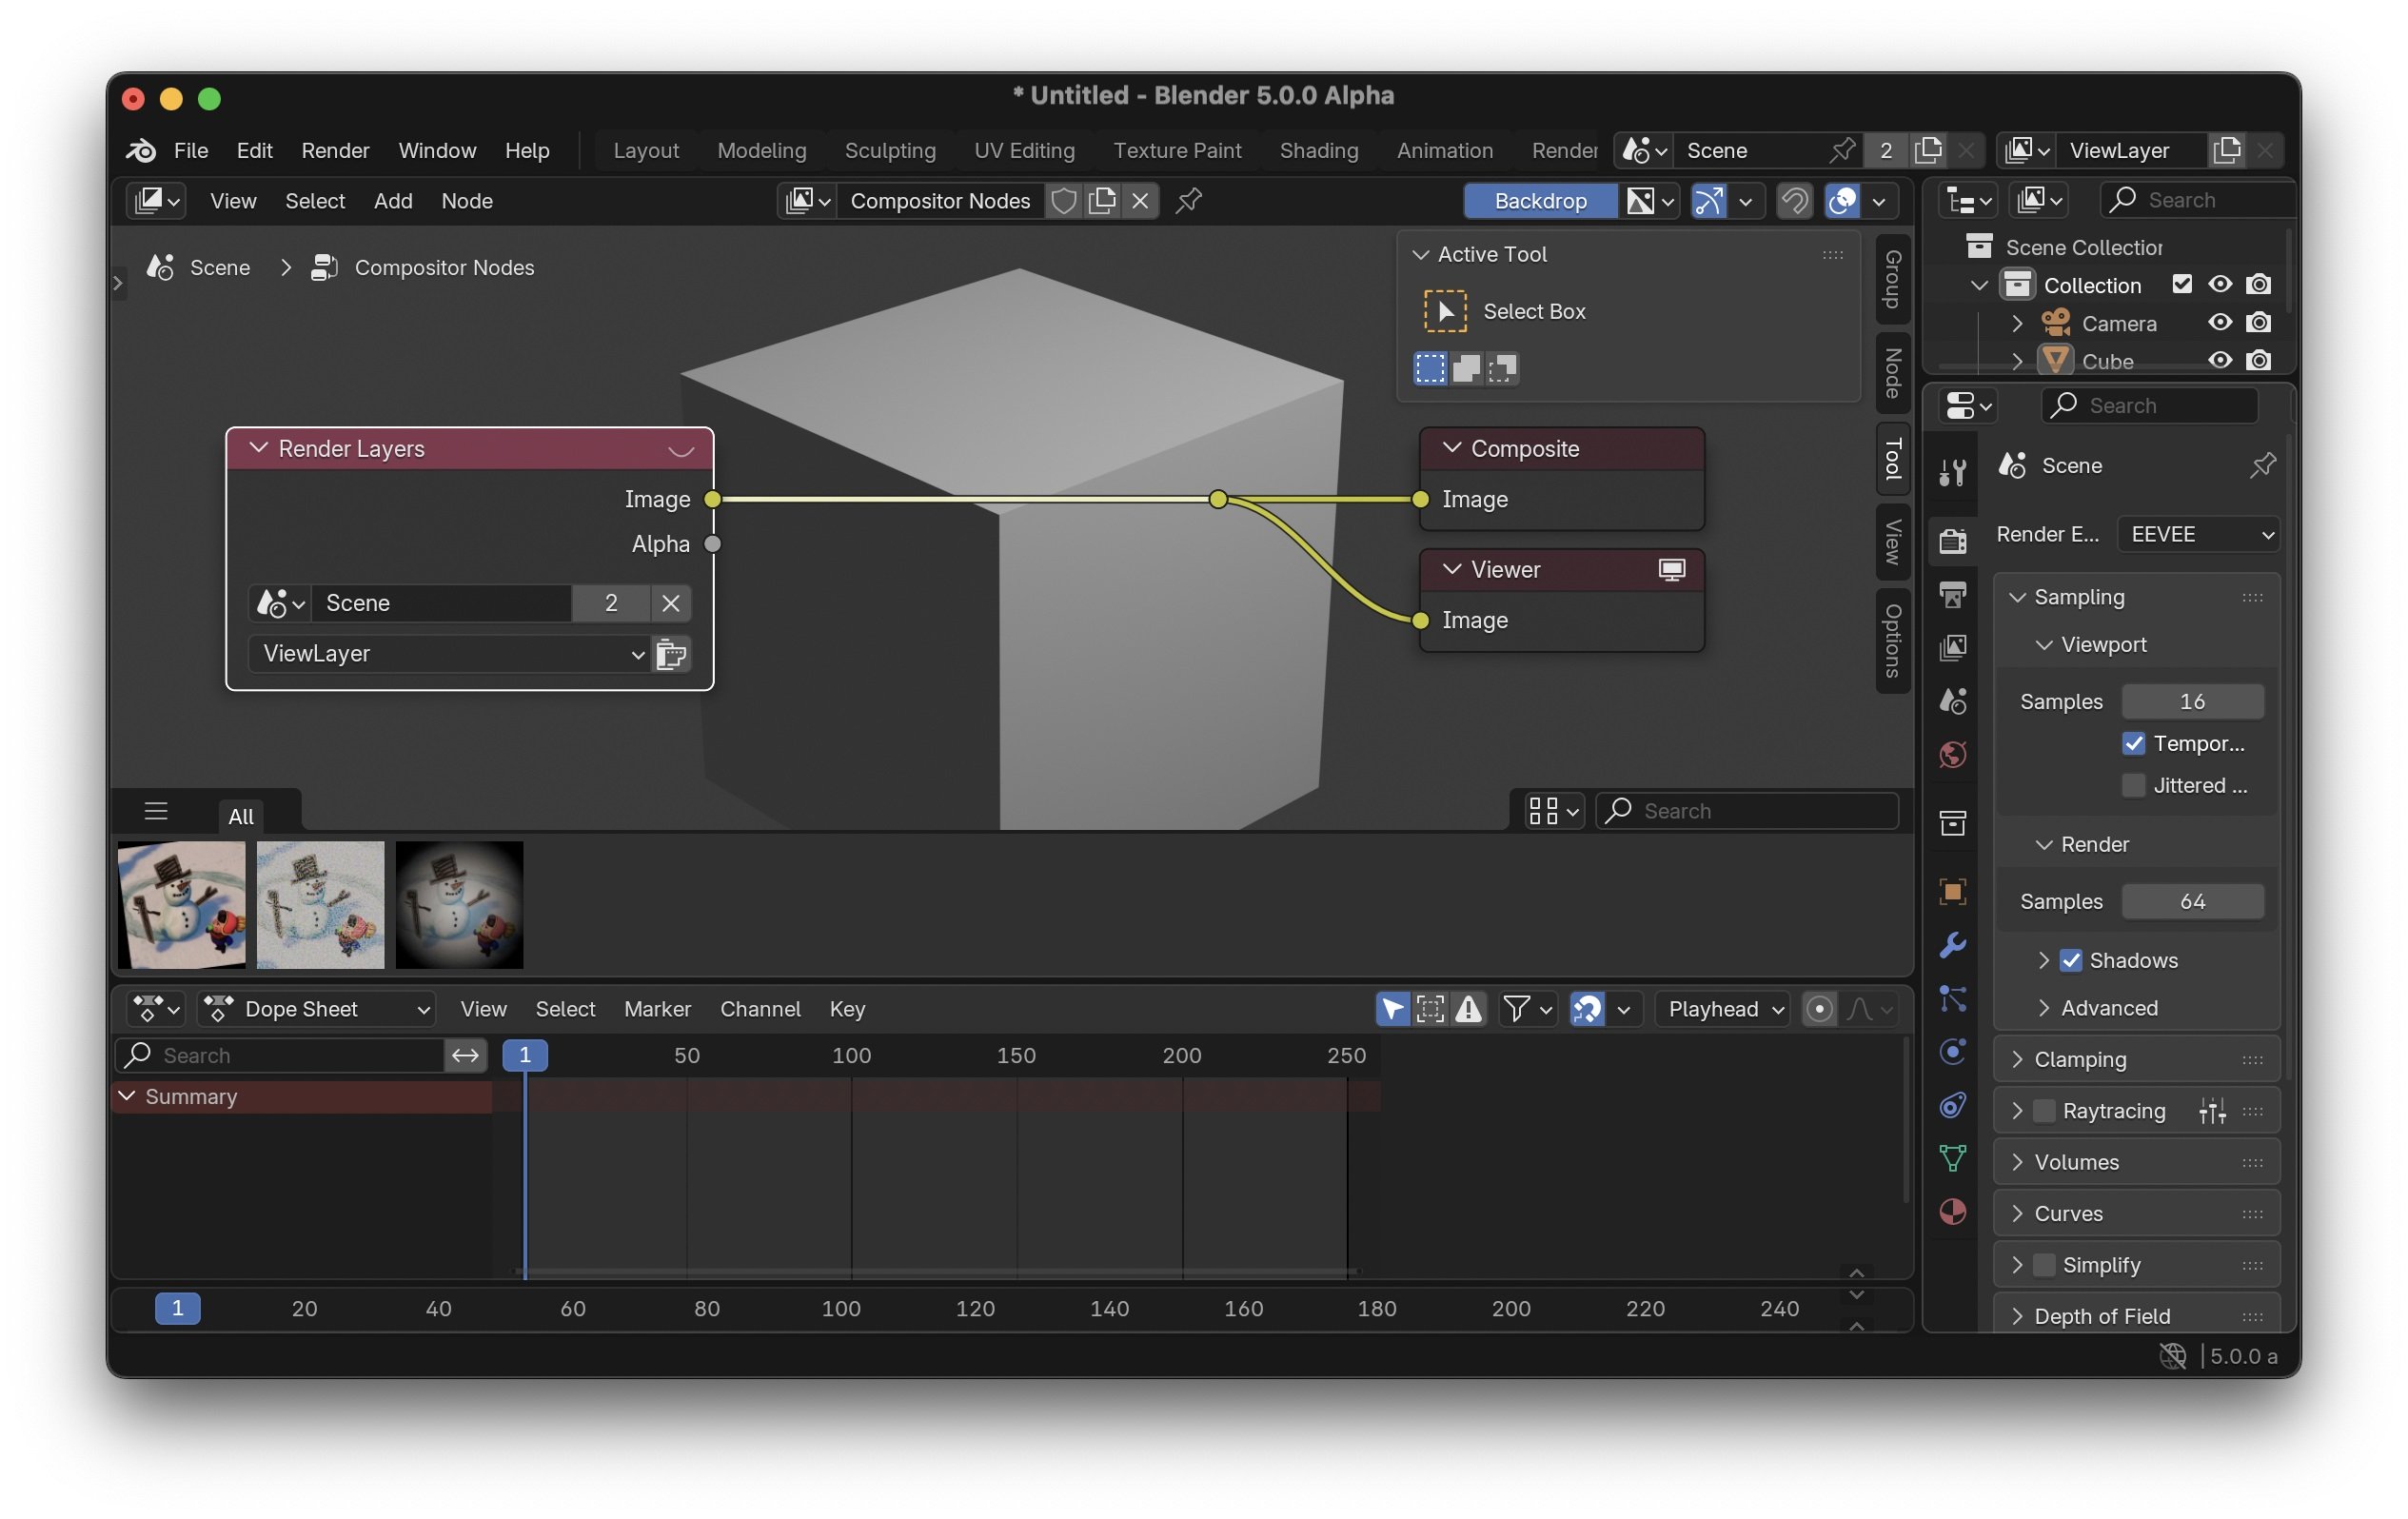Open the Render menu

coord(335,150)
